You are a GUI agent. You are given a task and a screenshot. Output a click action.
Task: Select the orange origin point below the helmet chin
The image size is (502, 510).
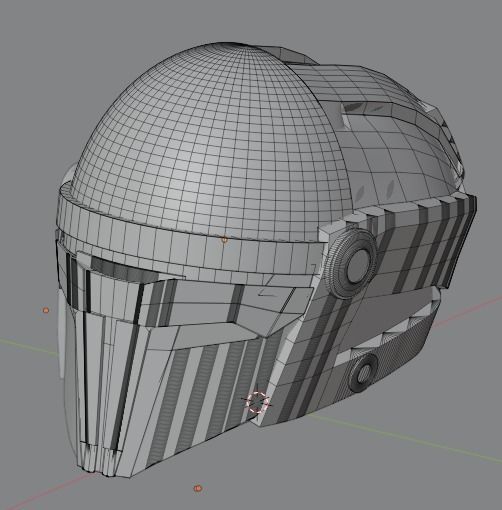198,488
